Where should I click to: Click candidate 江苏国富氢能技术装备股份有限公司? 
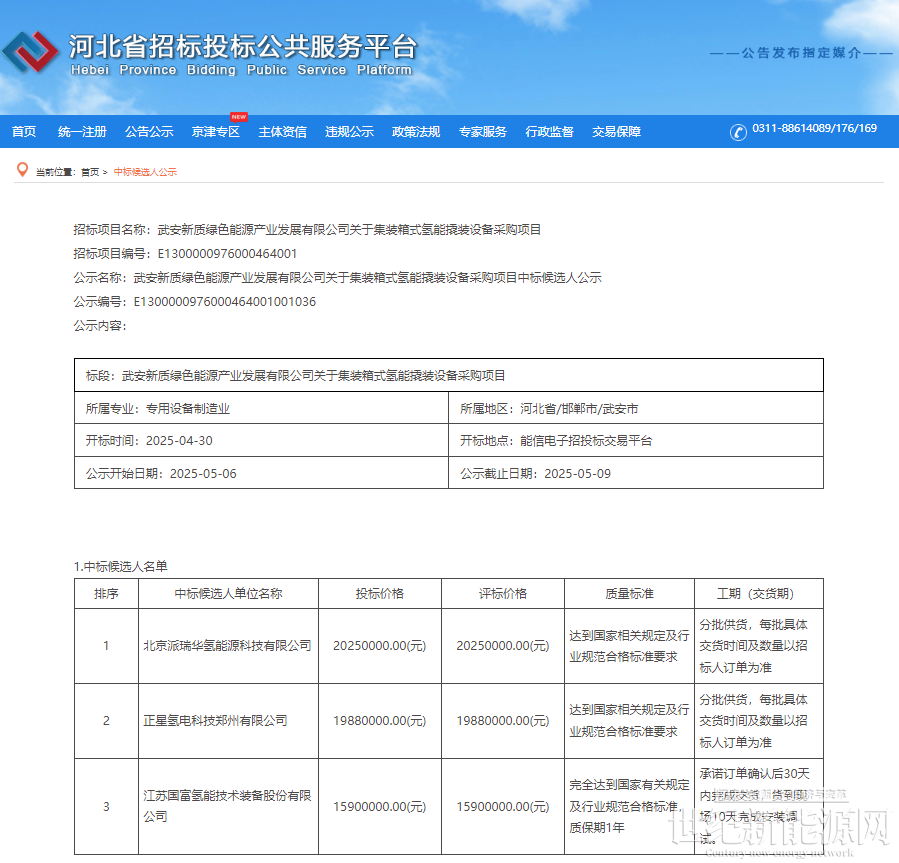pos(227,806)
